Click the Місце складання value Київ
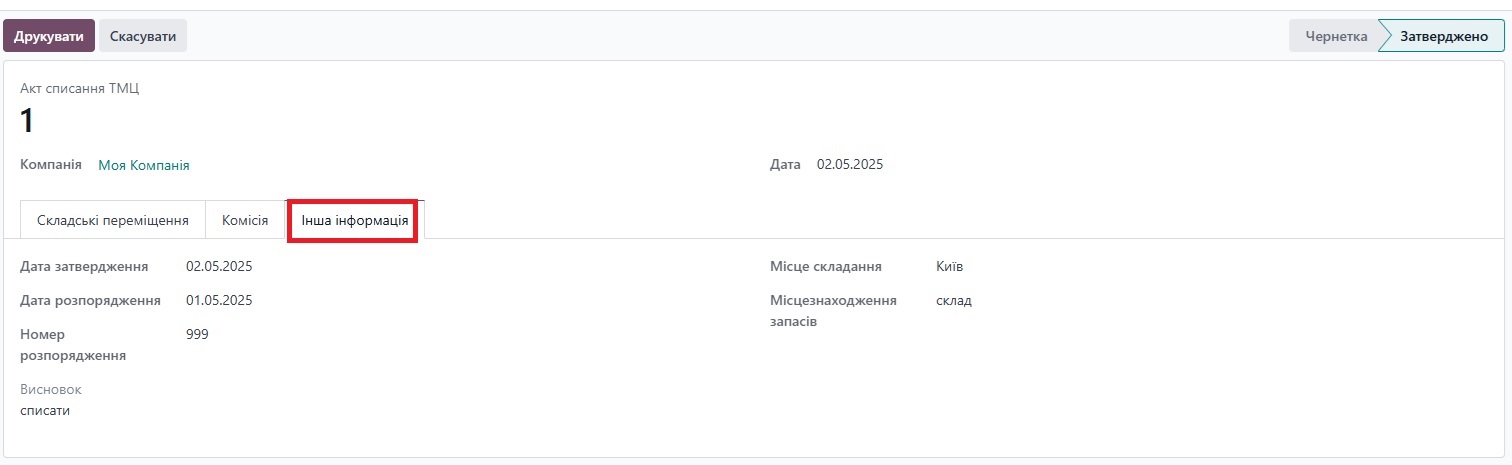The image size is (1512, 465). pyautogui.click(x=950, y=266)
